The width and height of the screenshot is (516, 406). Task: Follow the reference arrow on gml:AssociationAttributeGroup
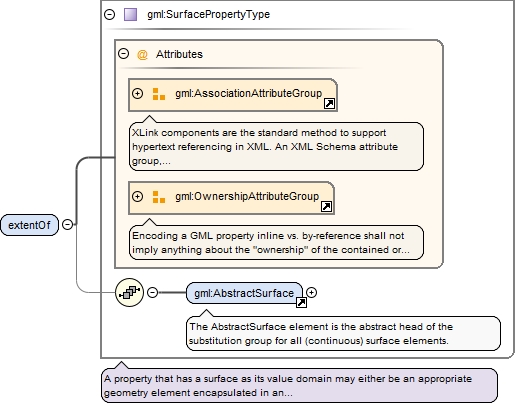point(329,104)
